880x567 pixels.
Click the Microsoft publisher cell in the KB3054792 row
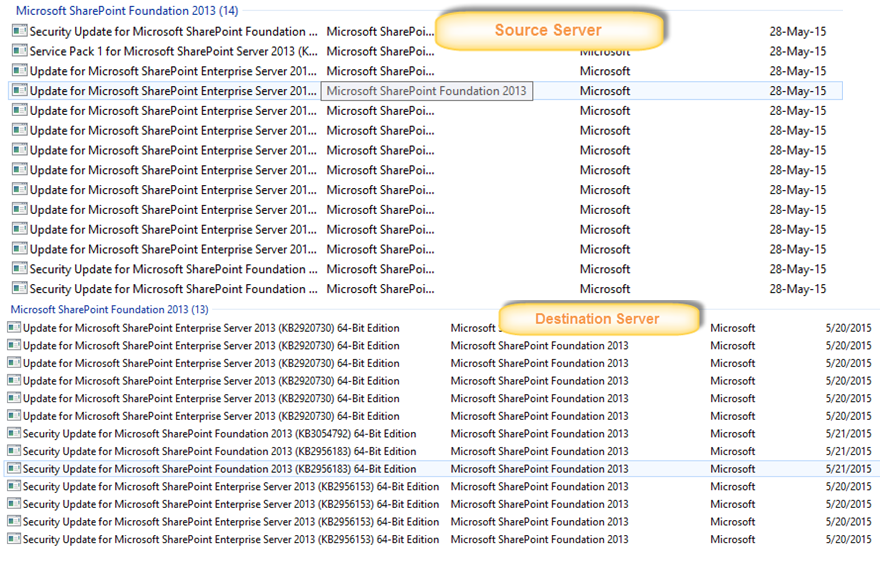(732, 434)
